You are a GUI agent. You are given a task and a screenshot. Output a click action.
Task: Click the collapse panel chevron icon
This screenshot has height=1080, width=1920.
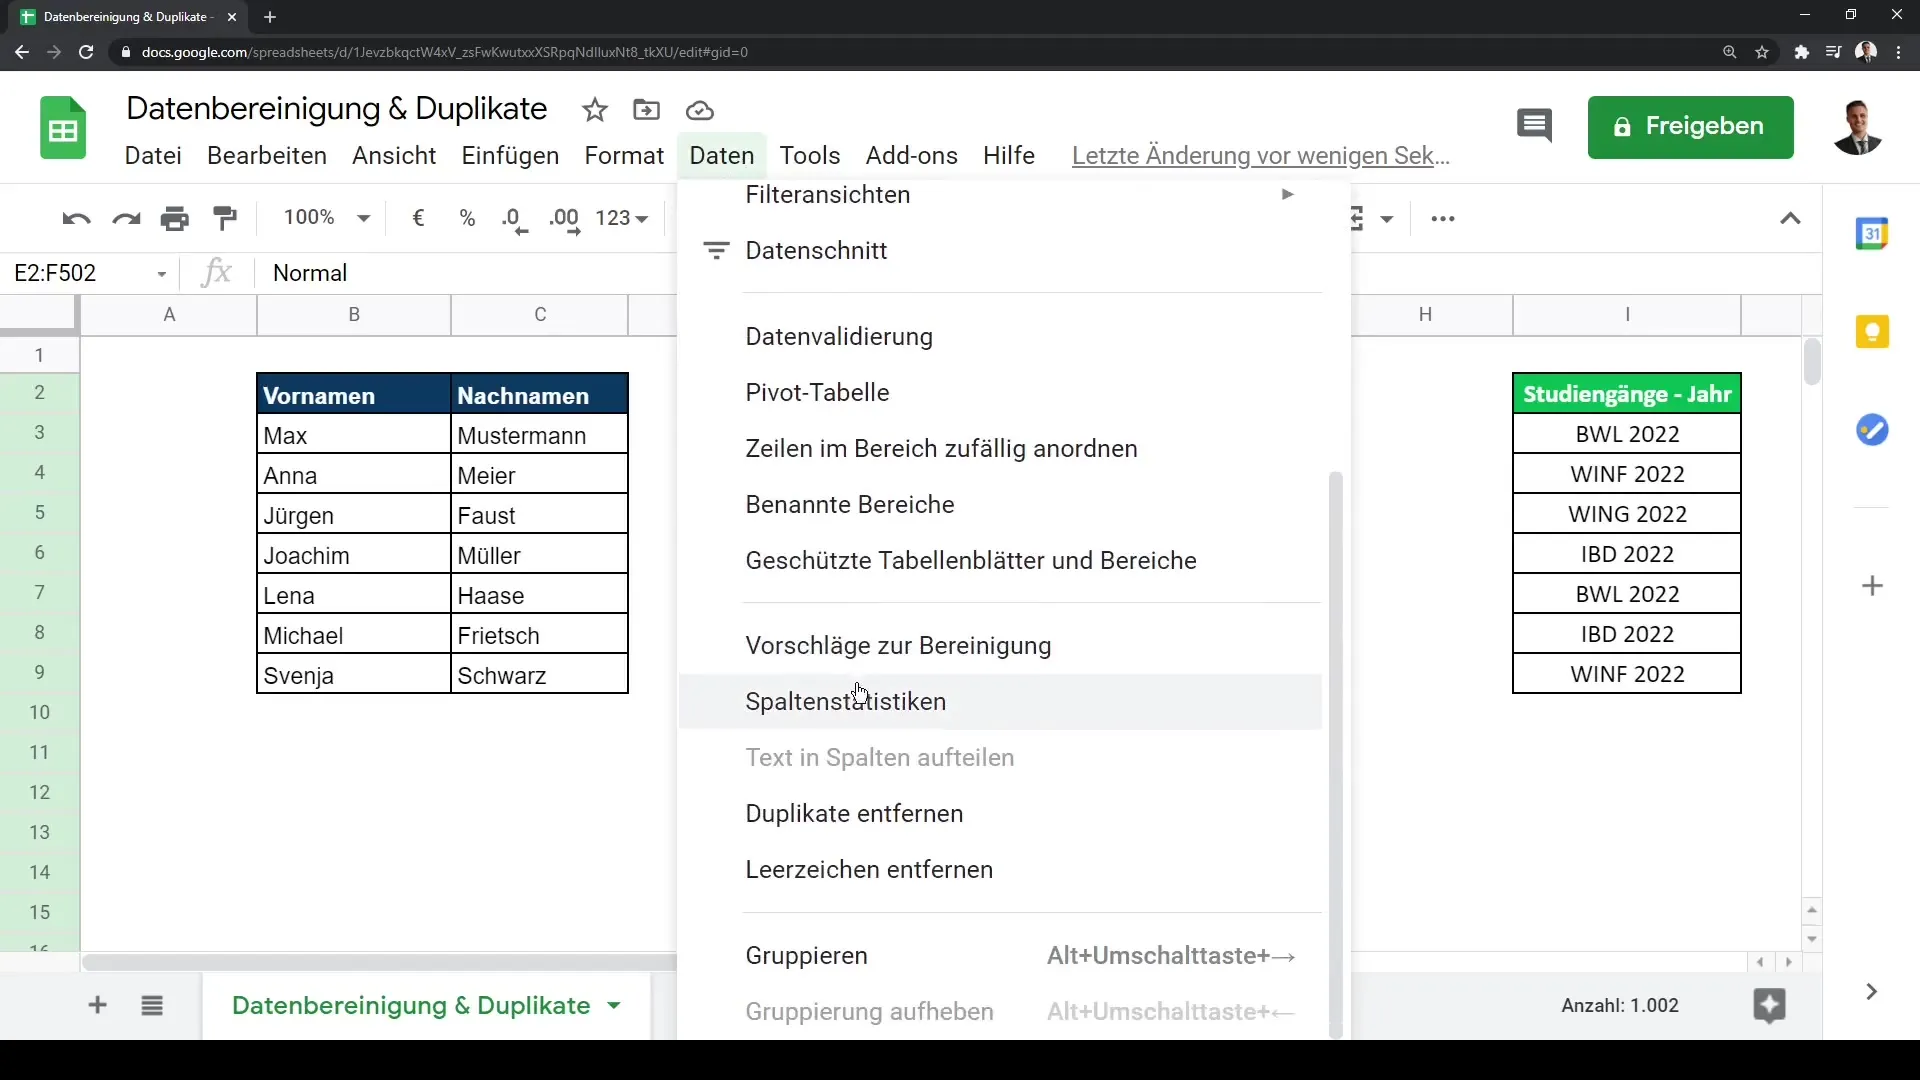(1789, 218)
